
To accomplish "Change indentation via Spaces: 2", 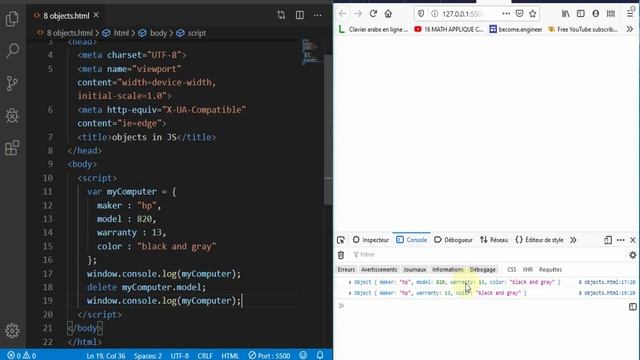I will coord(148,356).
